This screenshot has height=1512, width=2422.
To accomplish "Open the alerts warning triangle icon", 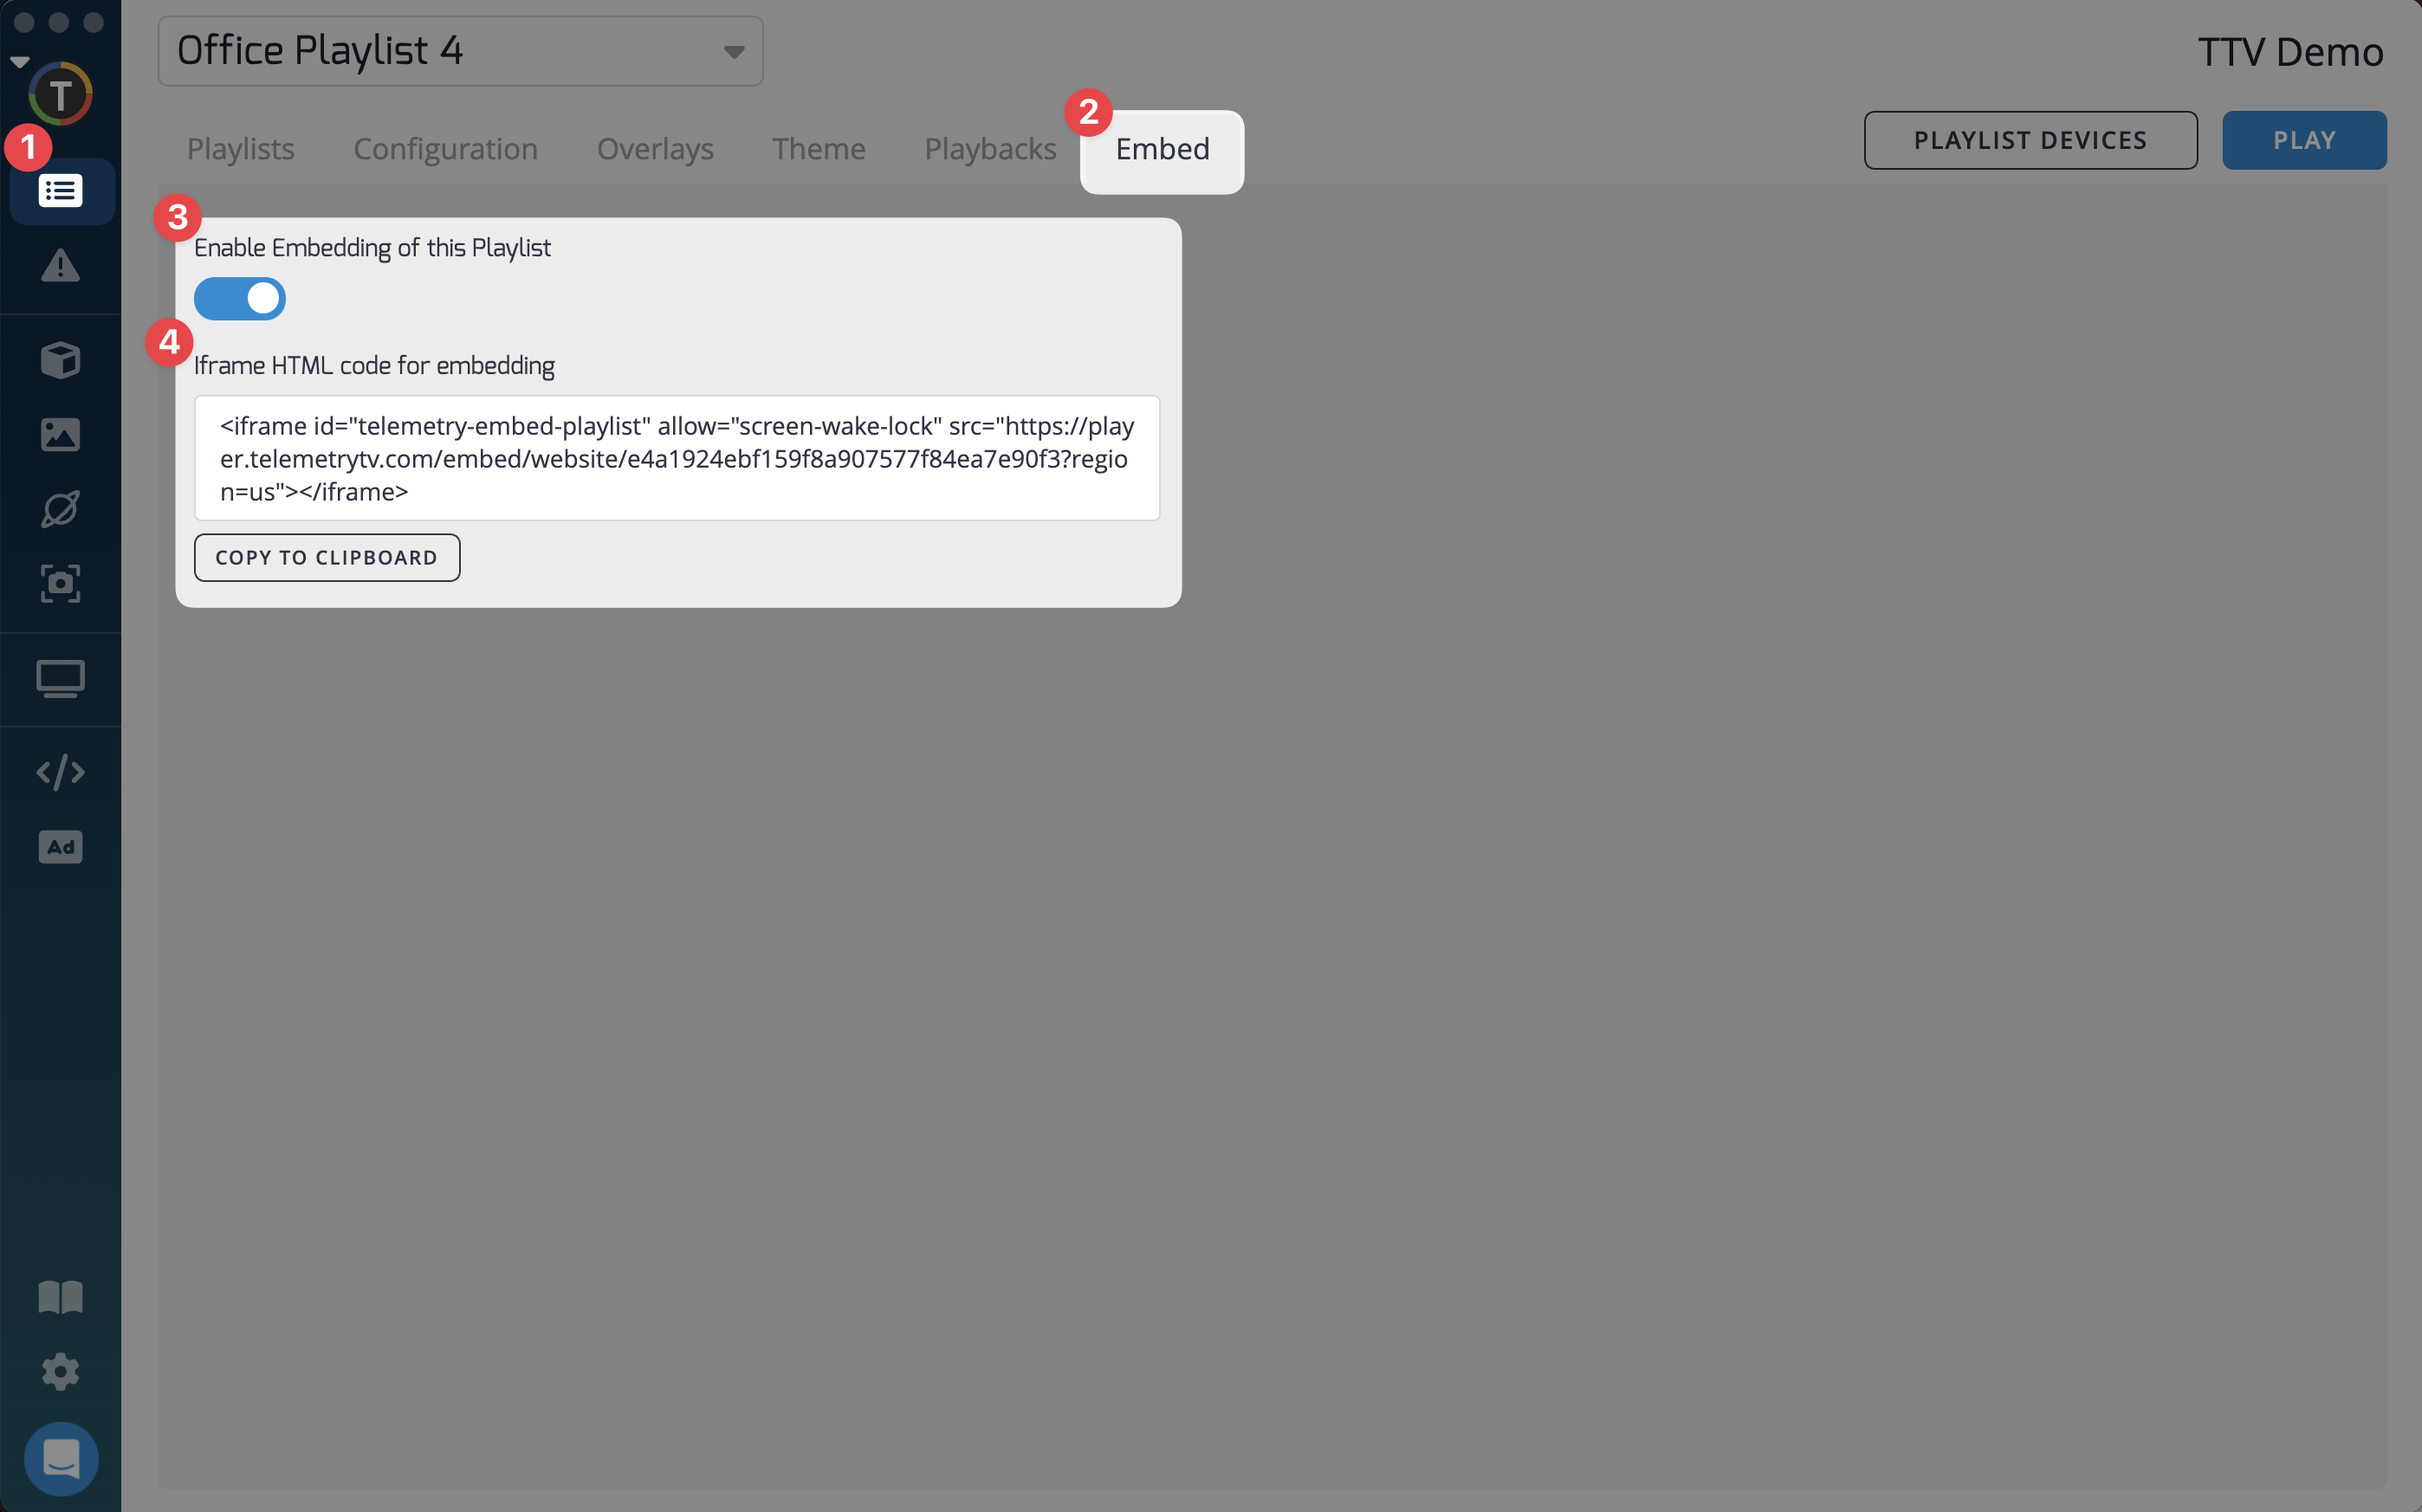I will (x=60, y=266).
